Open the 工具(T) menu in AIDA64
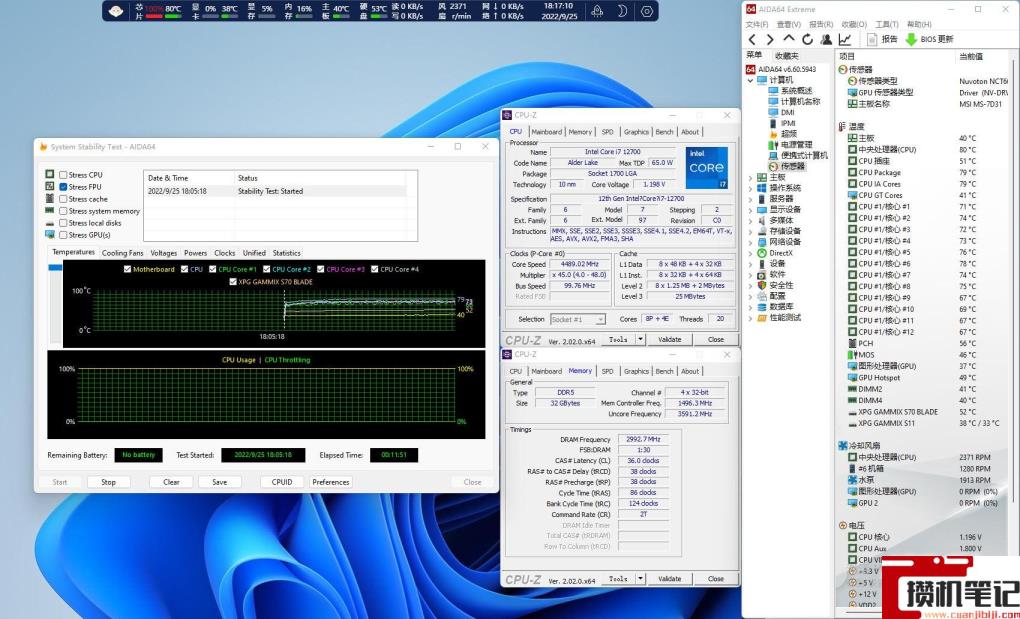The height and width of the screenshot is (619, 1020). [x=886, y=25]
